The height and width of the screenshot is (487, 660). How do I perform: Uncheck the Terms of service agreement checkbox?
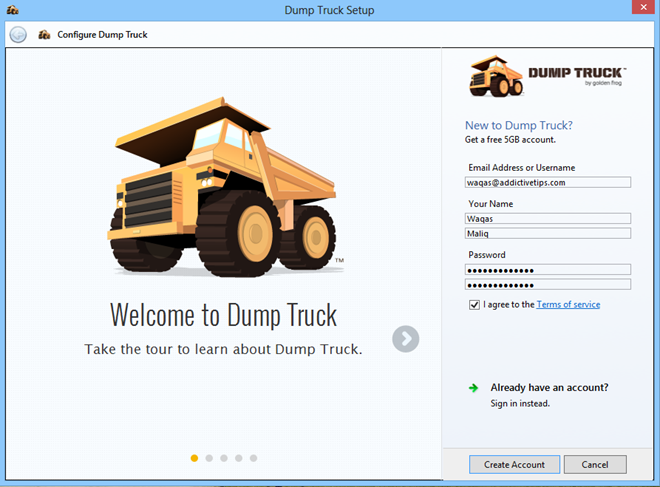tap(474, 305)
